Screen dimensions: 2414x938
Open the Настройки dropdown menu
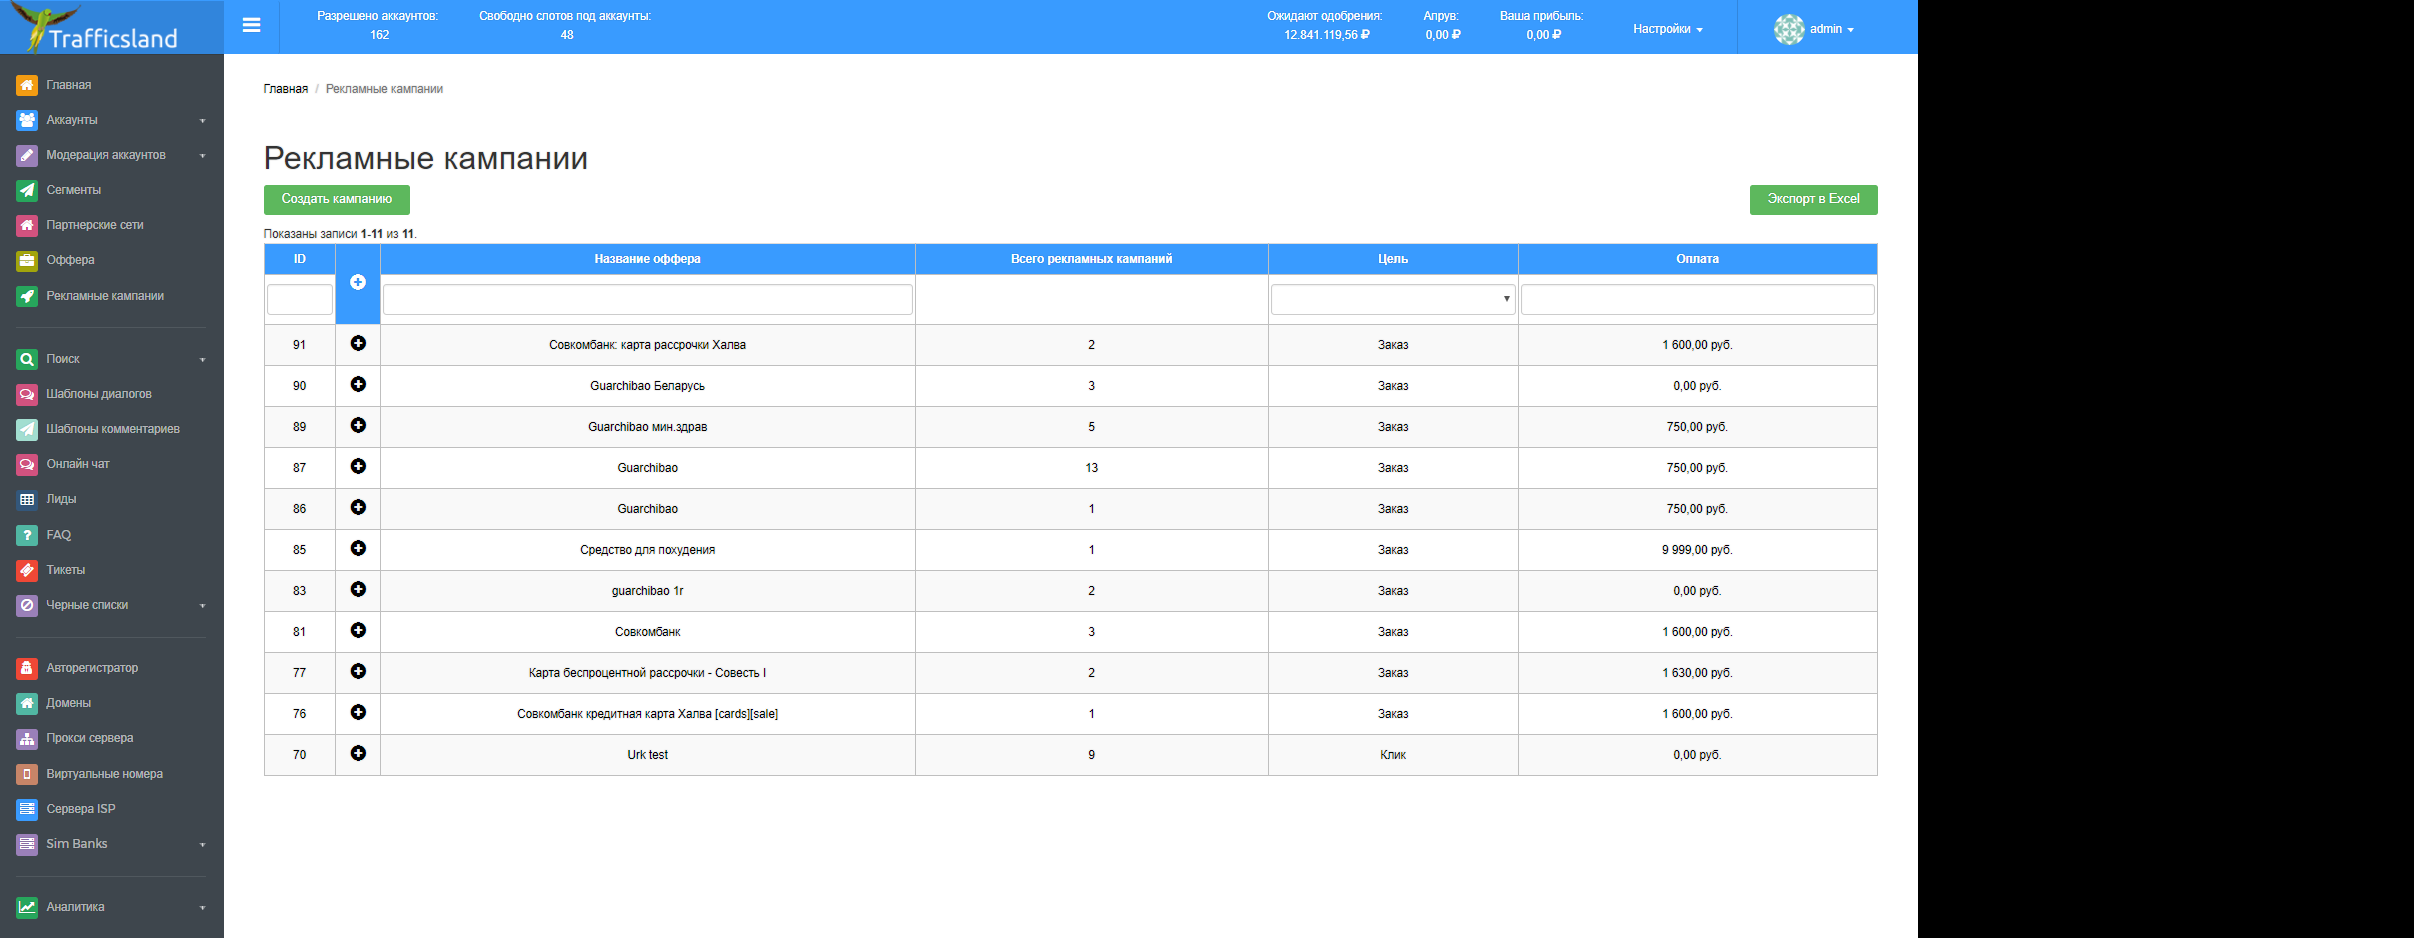(1667, 29)
